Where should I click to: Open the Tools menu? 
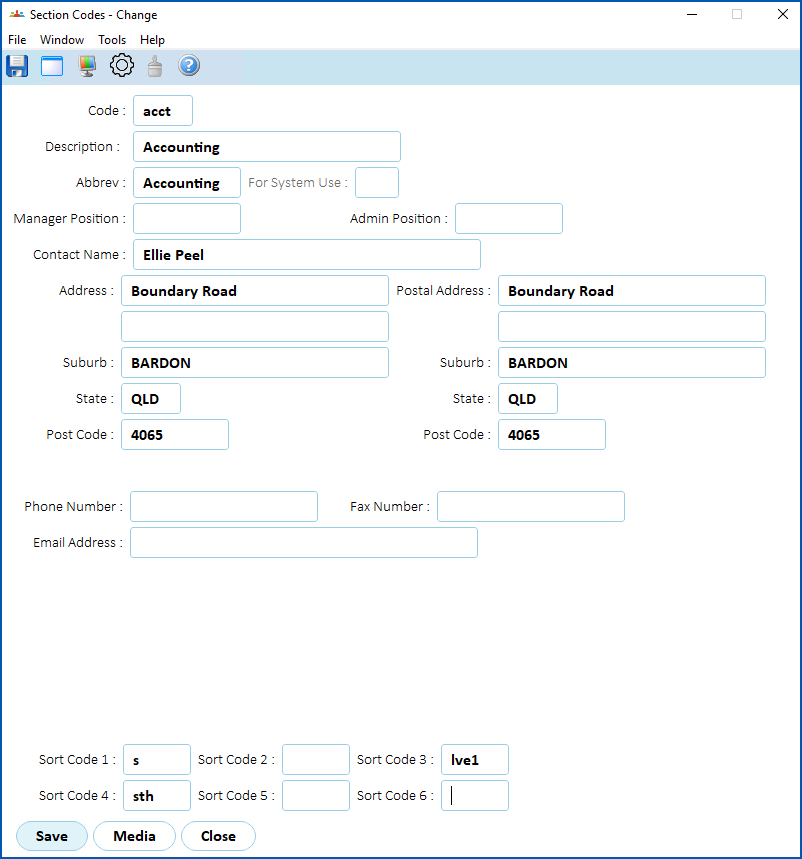(x=112, y=40)
